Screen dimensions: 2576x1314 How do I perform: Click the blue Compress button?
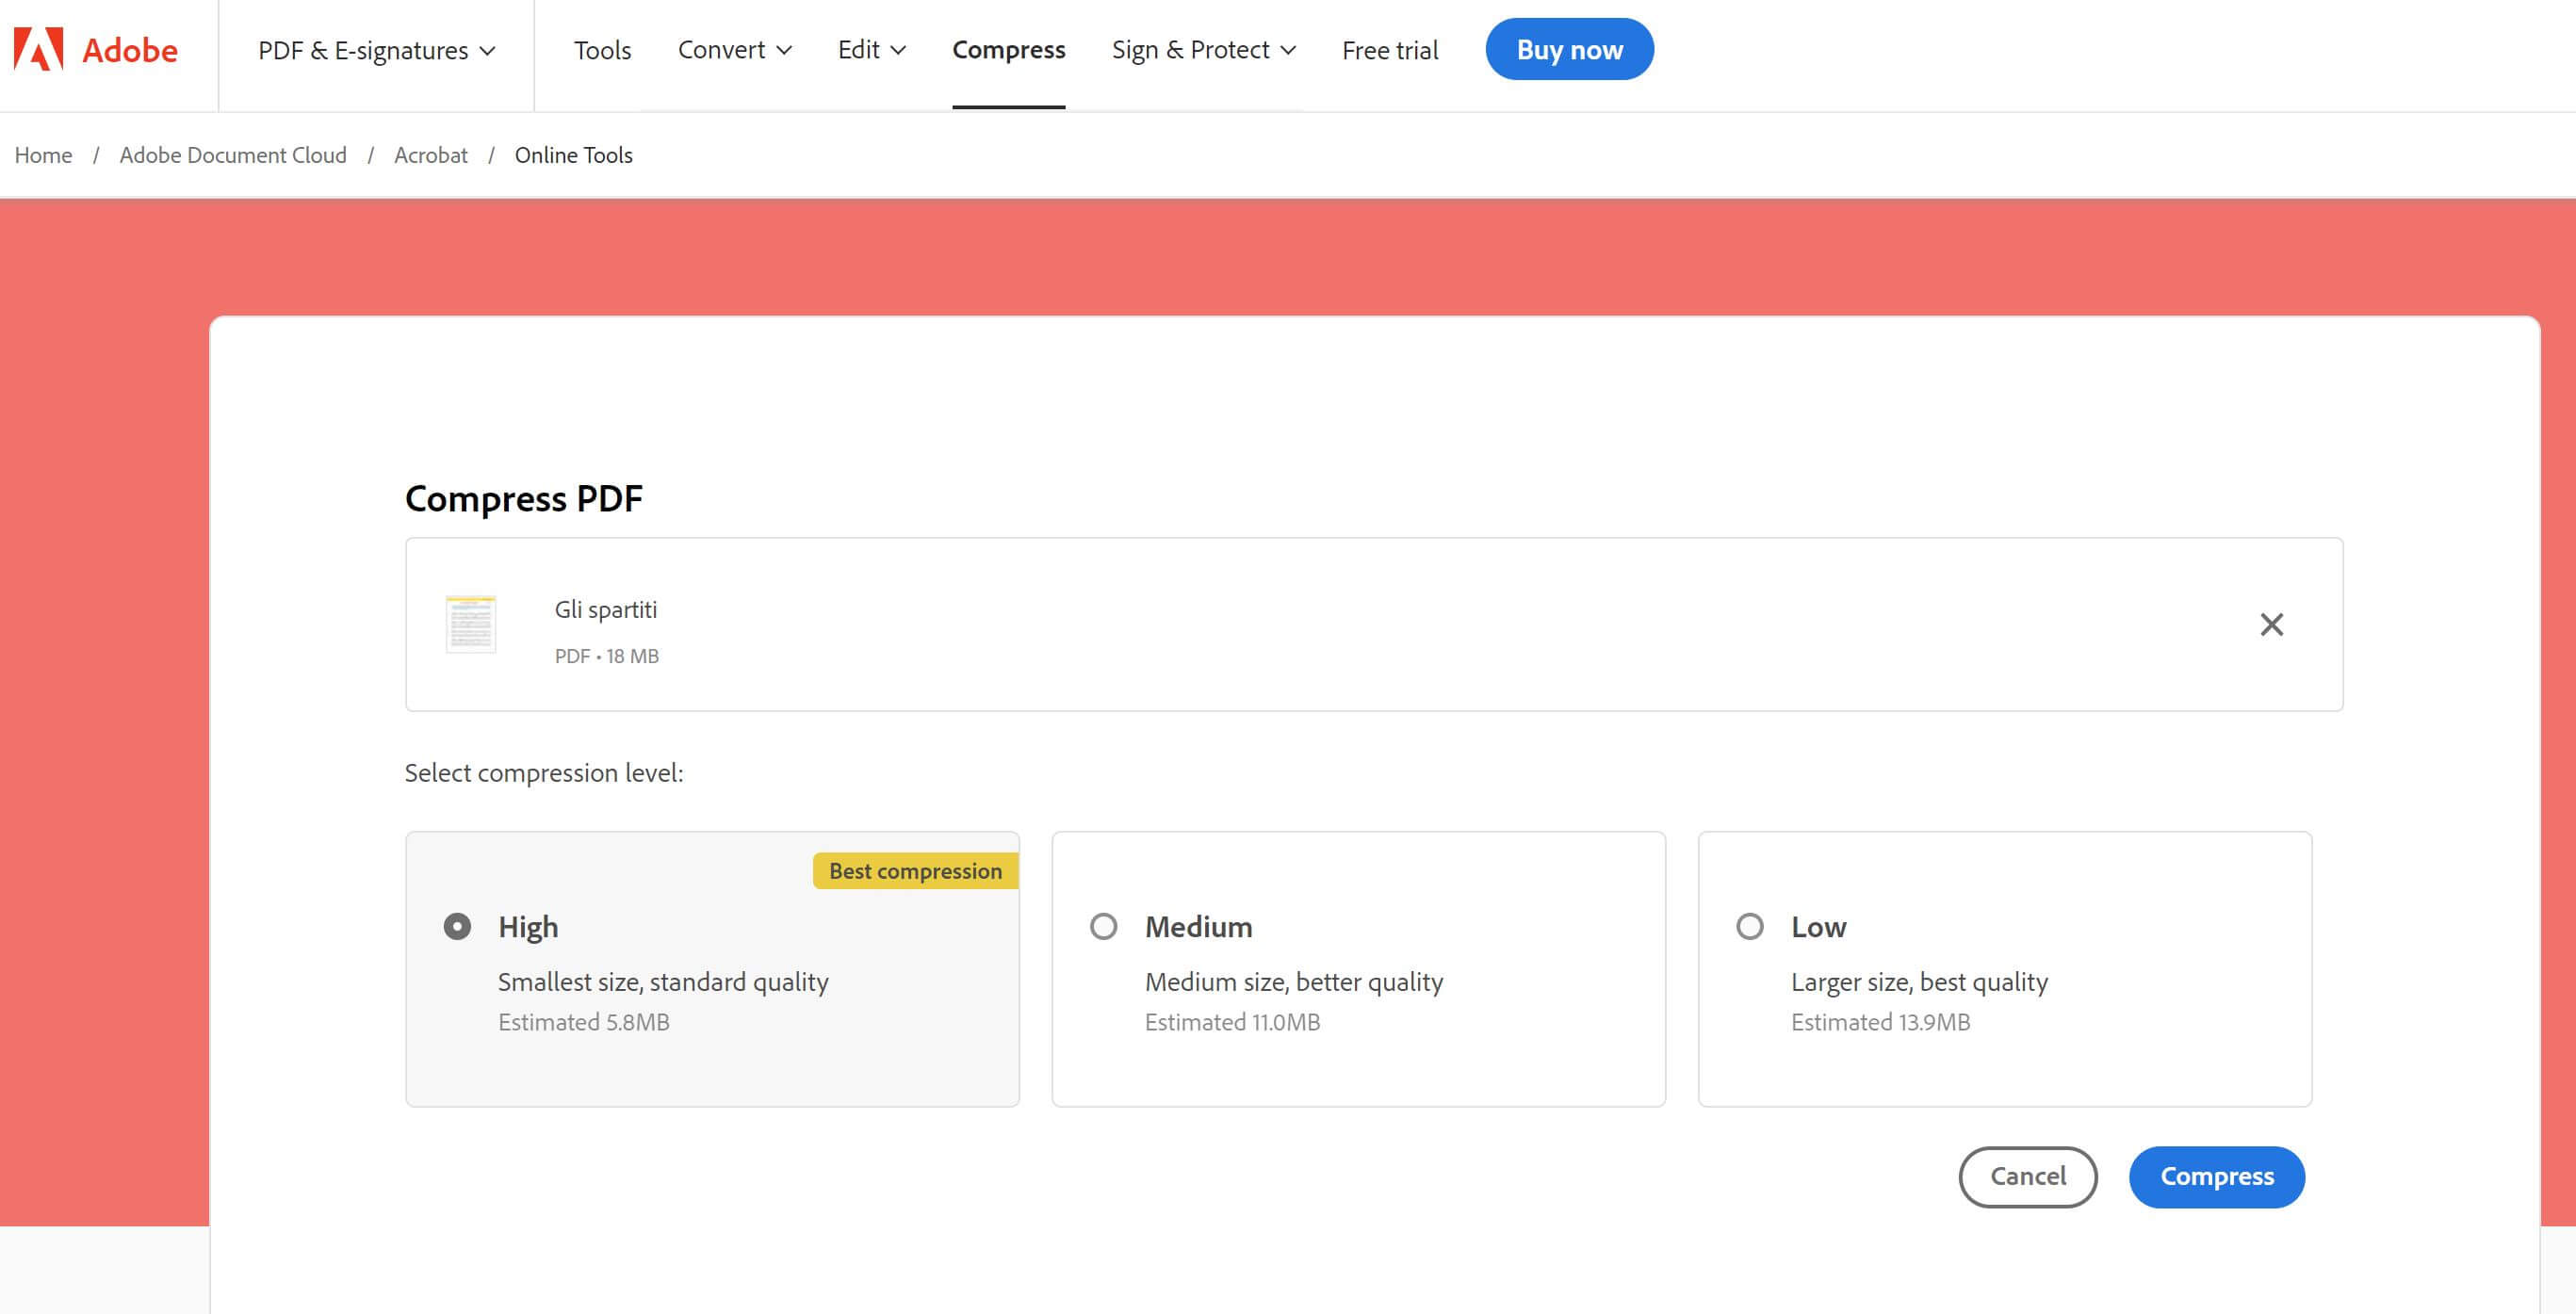pos(2216,1176)
